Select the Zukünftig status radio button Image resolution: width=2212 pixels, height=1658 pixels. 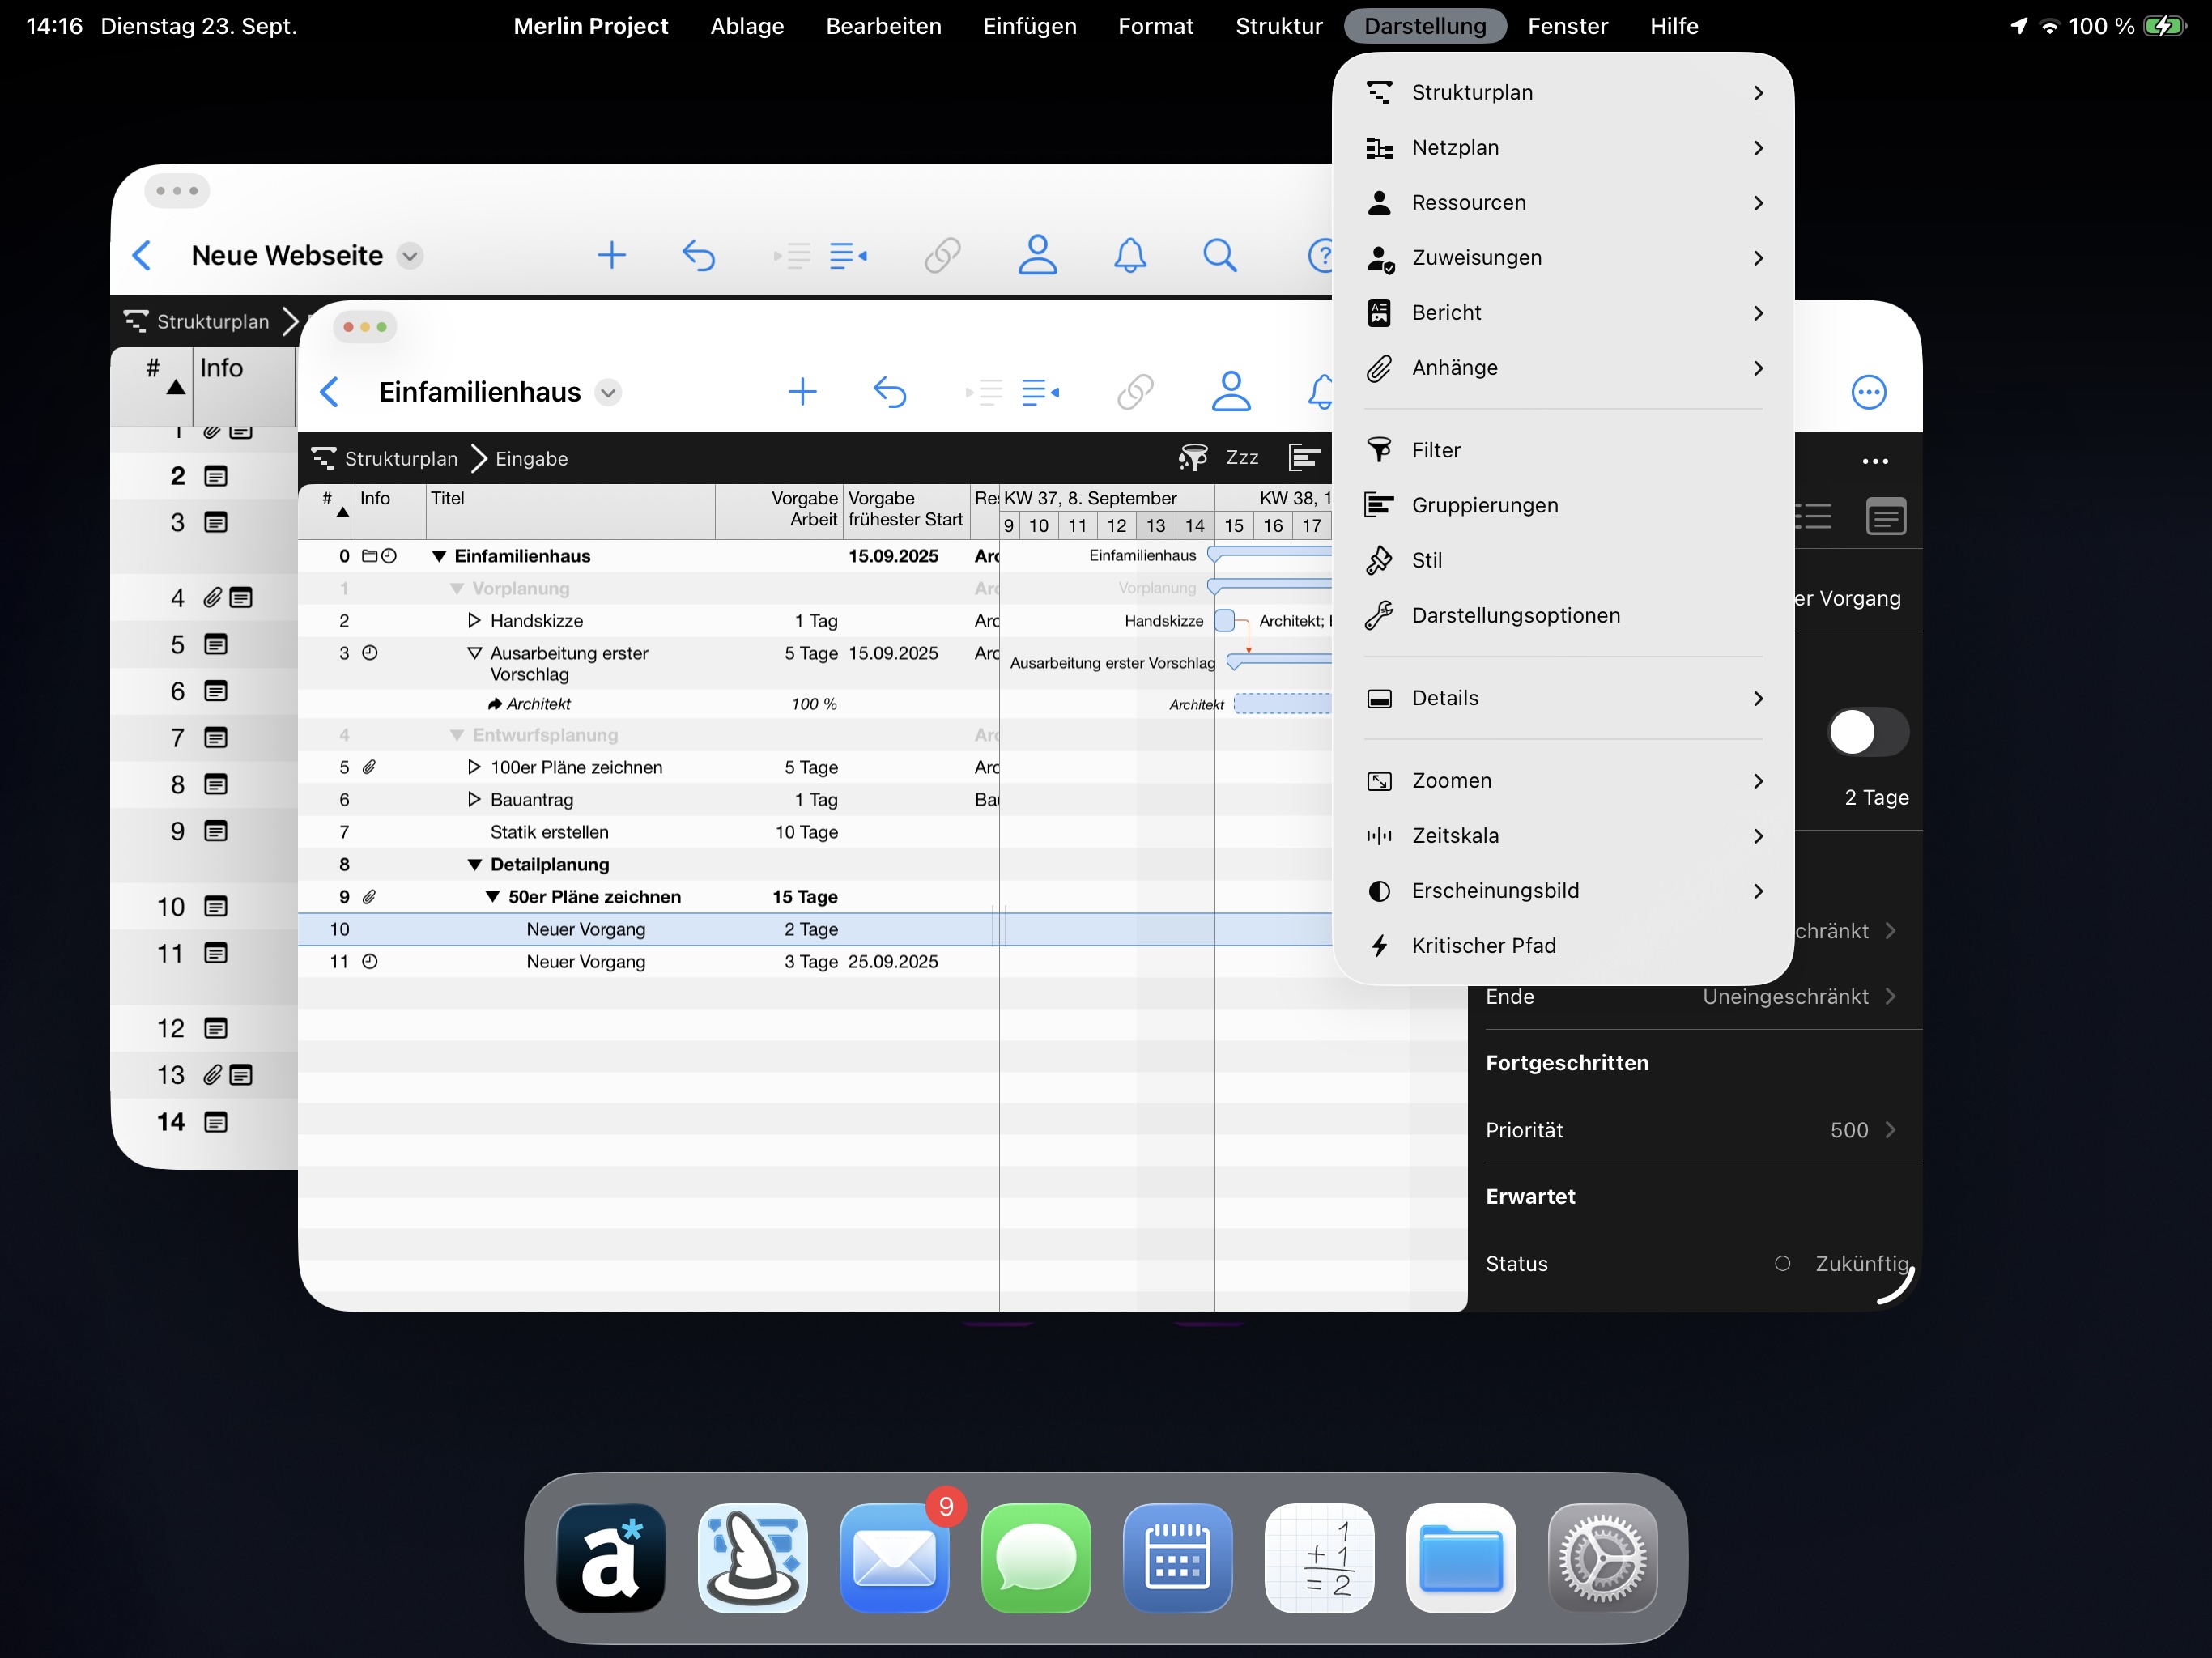(x=1783, y=1263)
